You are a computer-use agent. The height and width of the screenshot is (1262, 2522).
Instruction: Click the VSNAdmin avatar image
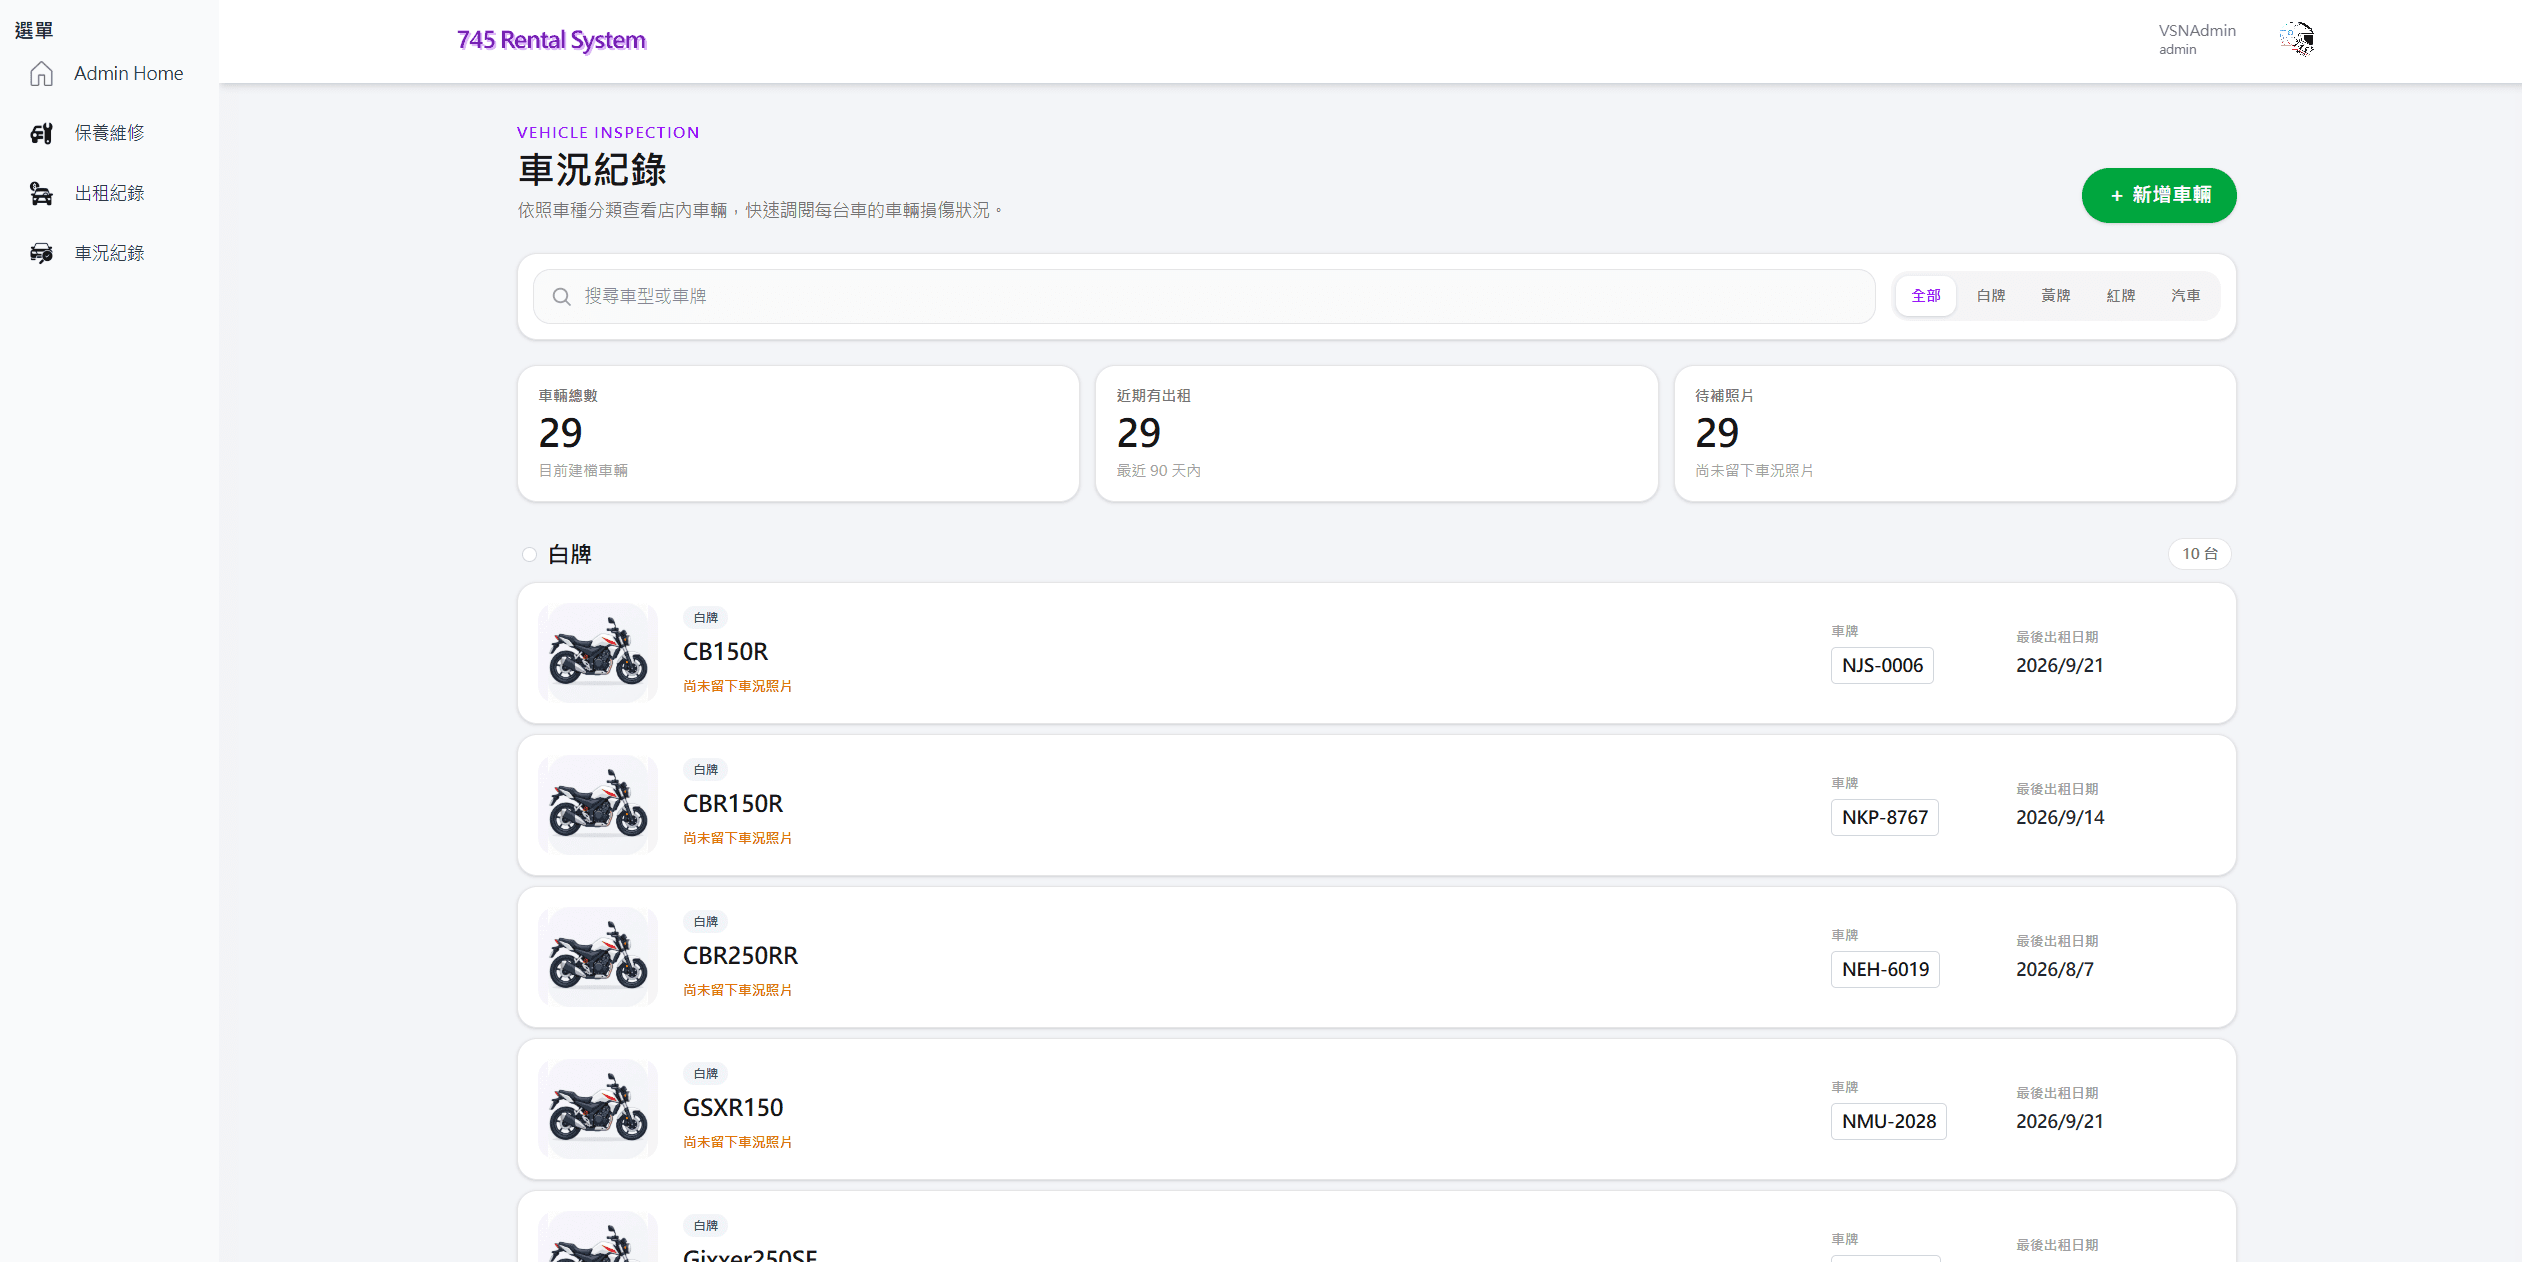point(2297,40)
